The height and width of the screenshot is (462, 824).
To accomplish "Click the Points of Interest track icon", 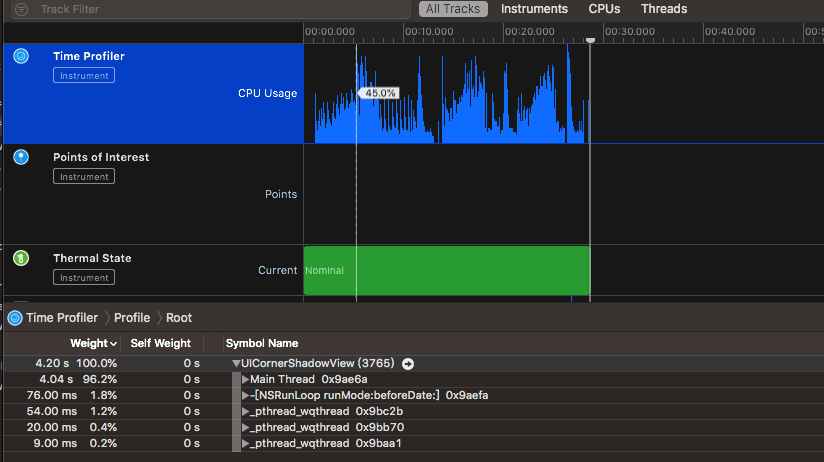I will click(21, 157).
